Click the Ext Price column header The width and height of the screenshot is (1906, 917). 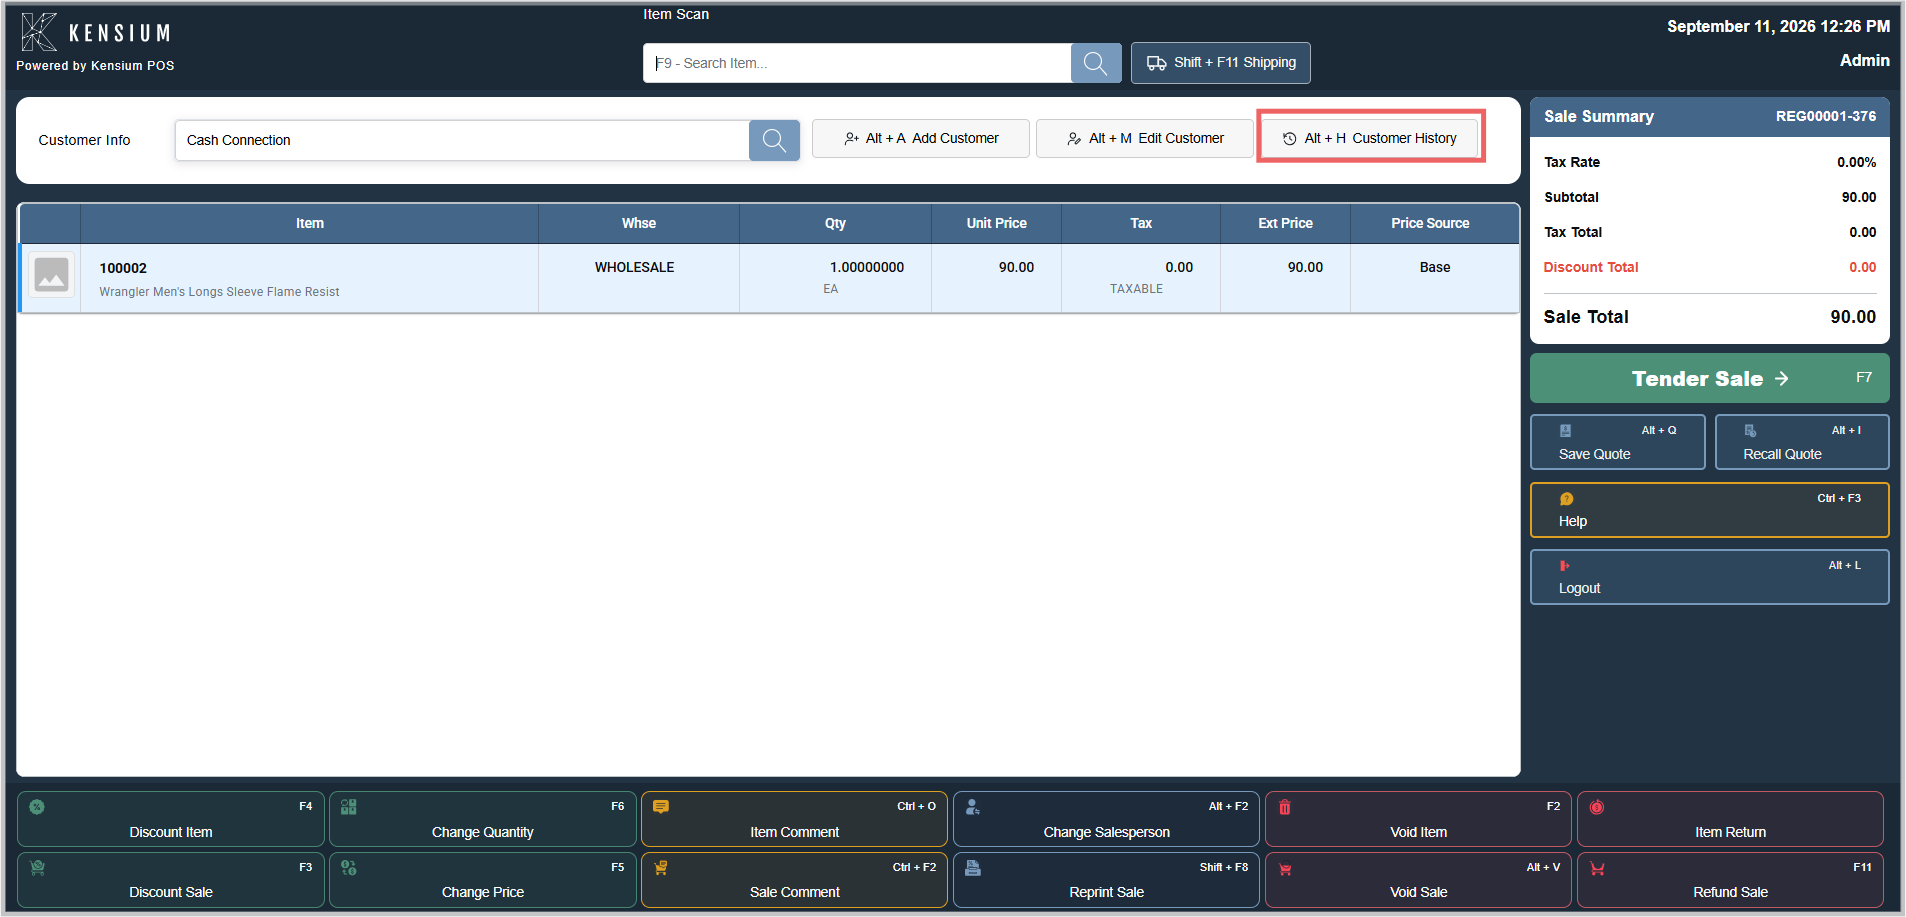point(1285,223)
